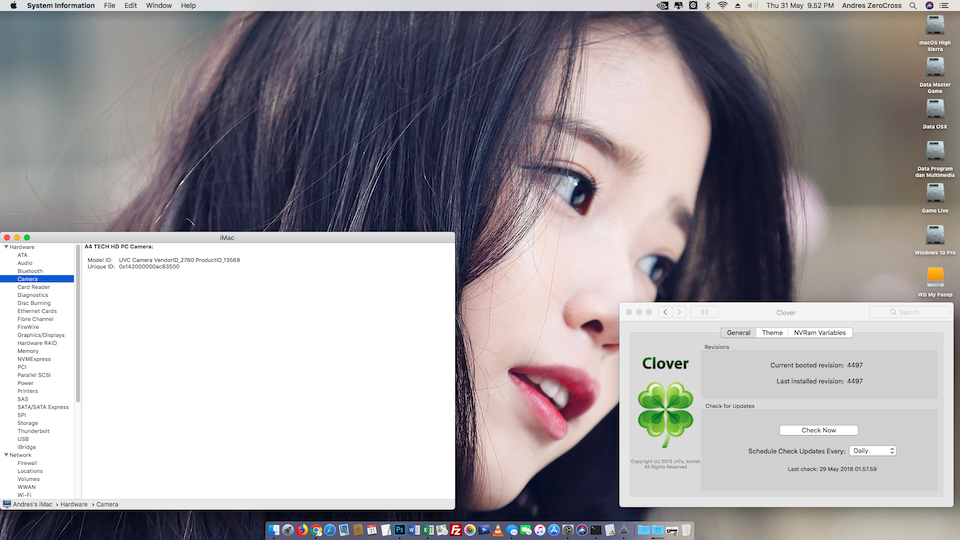Open Finder from the Dock
The image size is (960, 540).
coord(274,530)
